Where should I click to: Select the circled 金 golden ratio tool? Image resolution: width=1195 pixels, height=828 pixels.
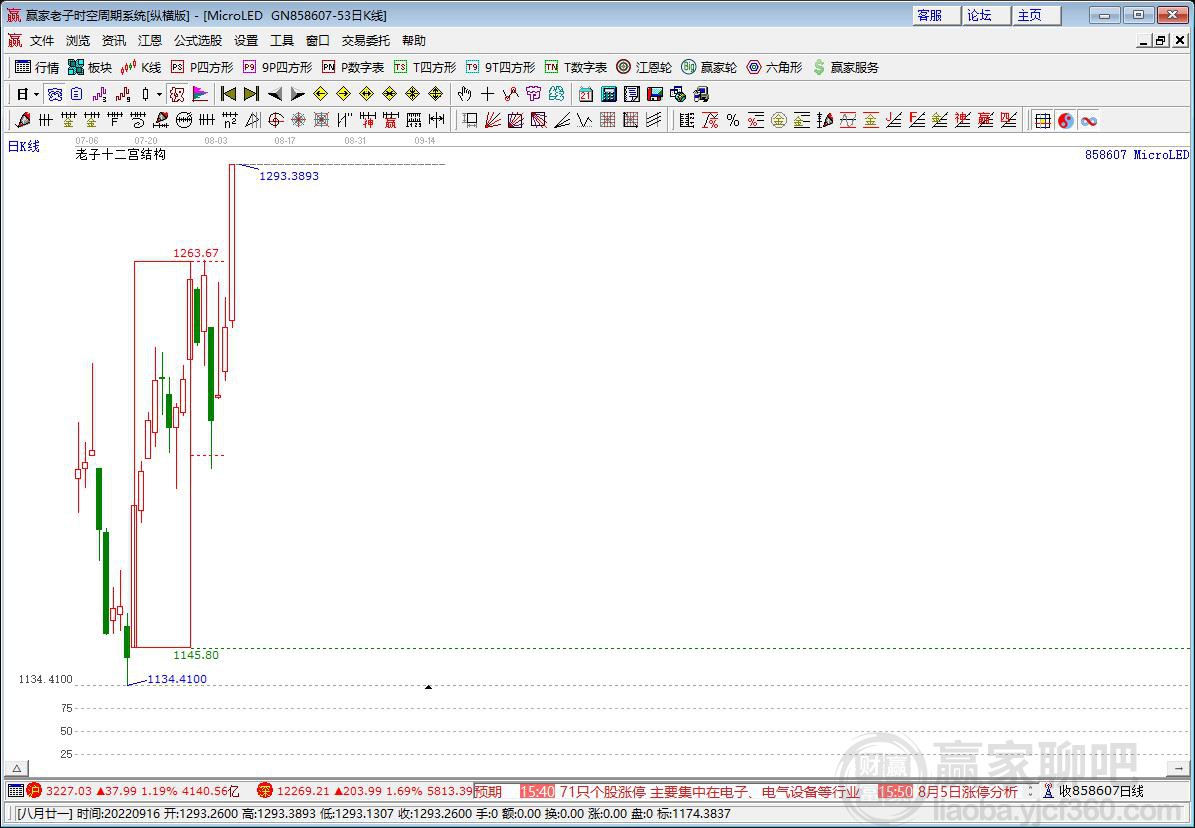point(778,120)
